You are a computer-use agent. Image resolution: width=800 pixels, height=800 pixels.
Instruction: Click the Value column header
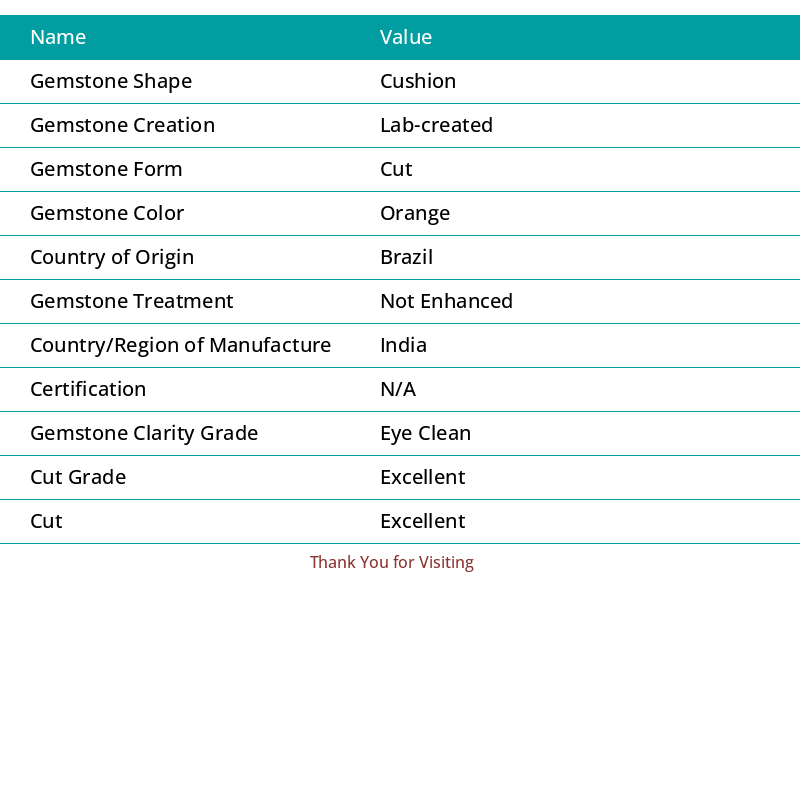[x=406, y=37]
